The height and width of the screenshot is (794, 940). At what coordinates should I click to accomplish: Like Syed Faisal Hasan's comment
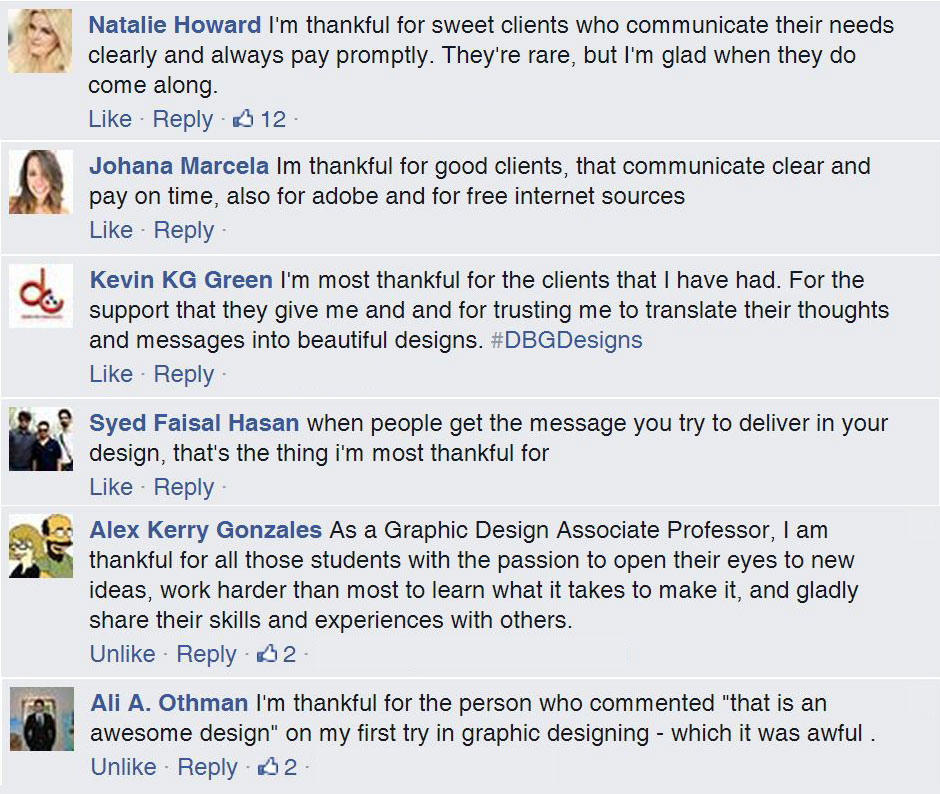pyautogui.click(x=111, y=487)
